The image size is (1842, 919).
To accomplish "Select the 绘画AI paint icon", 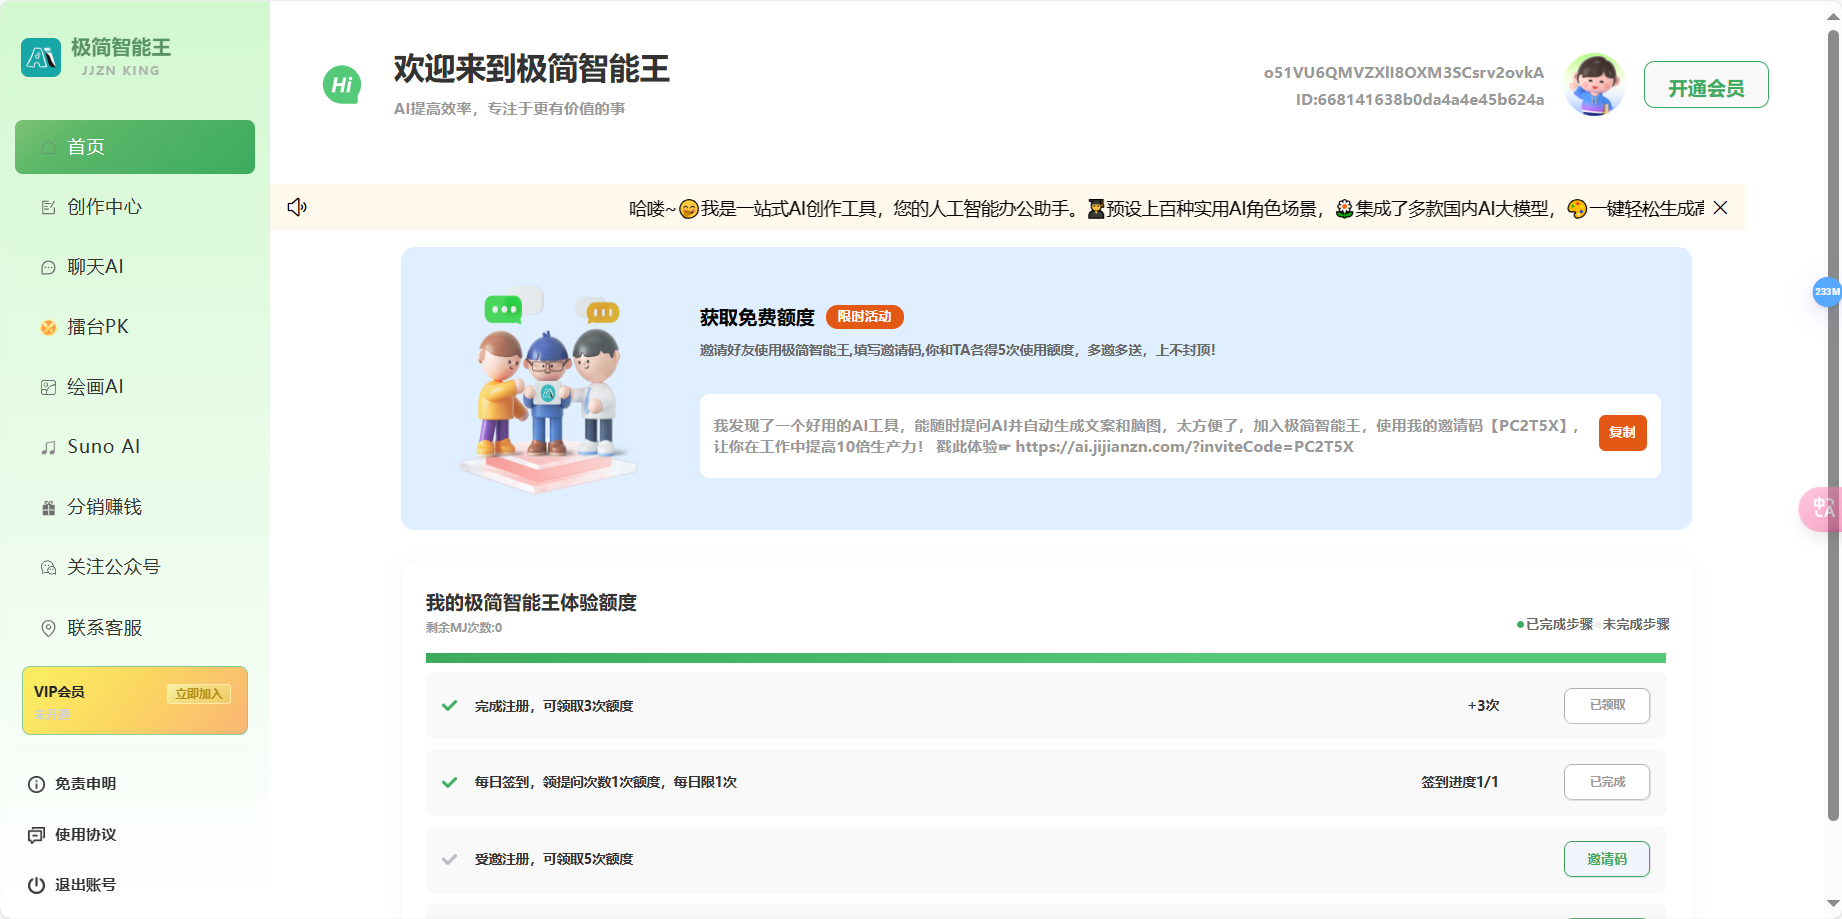I will tap(48, 386).
